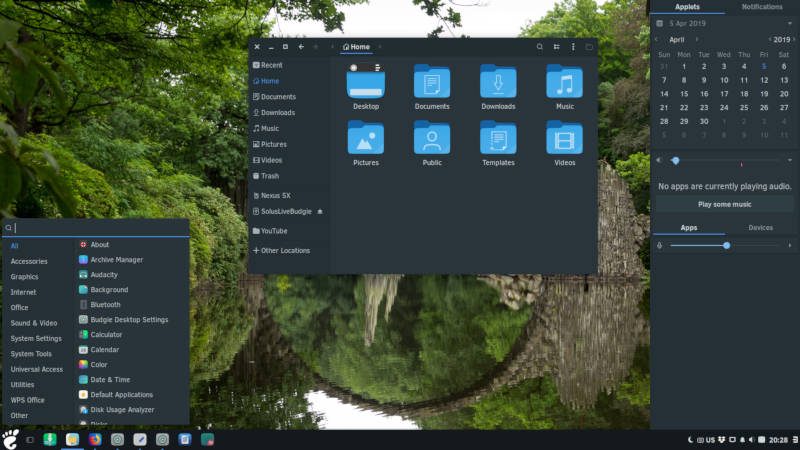Open the Documents folder icon
The width and height of the screenshot is (800, 450).
(432, 81)
